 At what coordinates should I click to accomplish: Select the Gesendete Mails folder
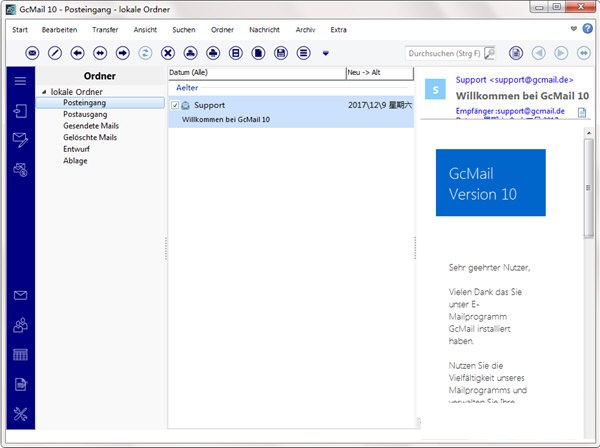point(91,126)
